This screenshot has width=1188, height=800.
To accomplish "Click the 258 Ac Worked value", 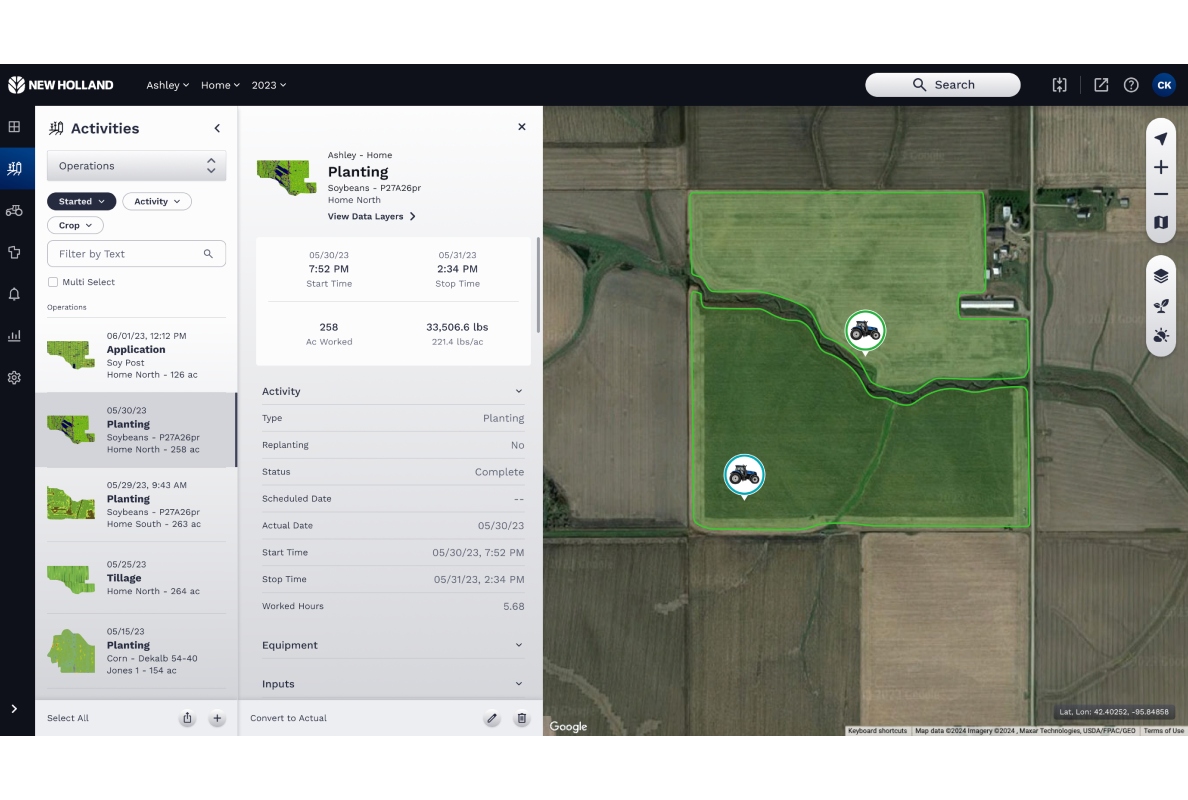I will click(329, 327).
